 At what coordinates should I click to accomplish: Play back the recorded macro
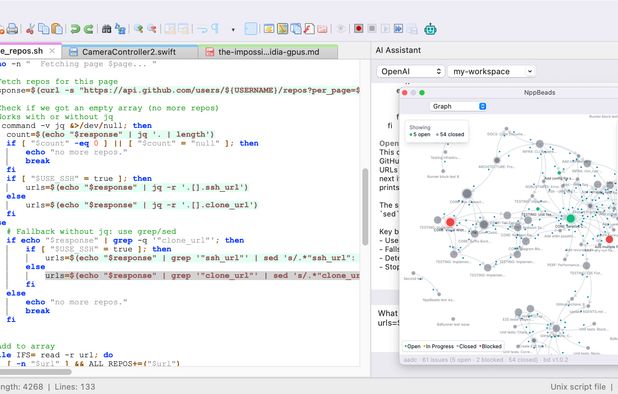click(x=385, y=29)
